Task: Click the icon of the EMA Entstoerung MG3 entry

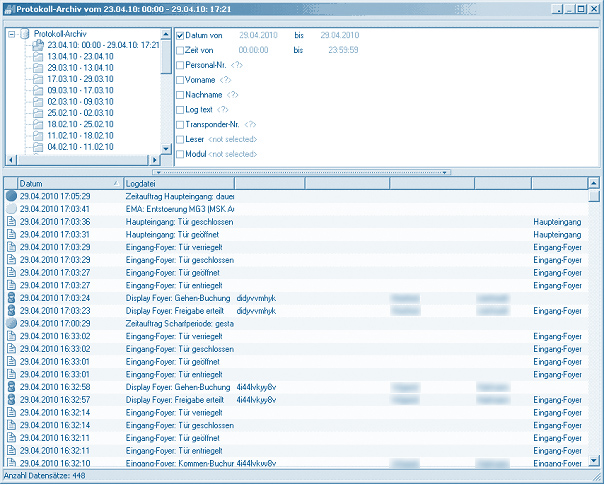Action: tap(11, 208)
